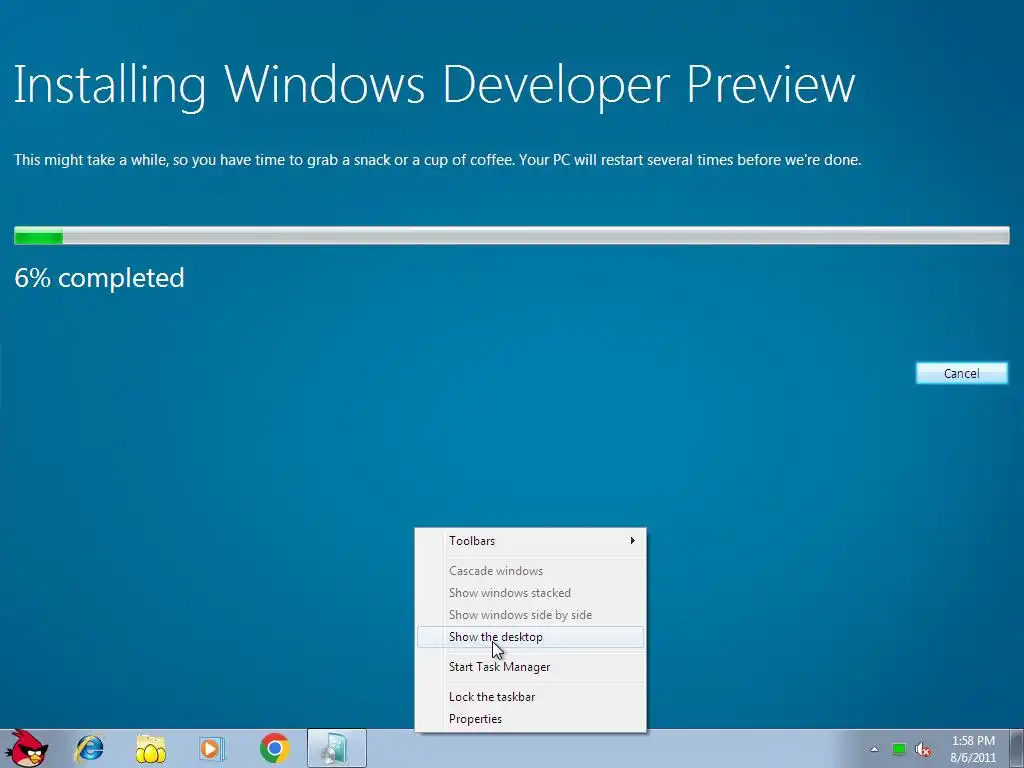Click the installation progress bar
This screenshot has width=1024, height=768.
pos(512,236)
